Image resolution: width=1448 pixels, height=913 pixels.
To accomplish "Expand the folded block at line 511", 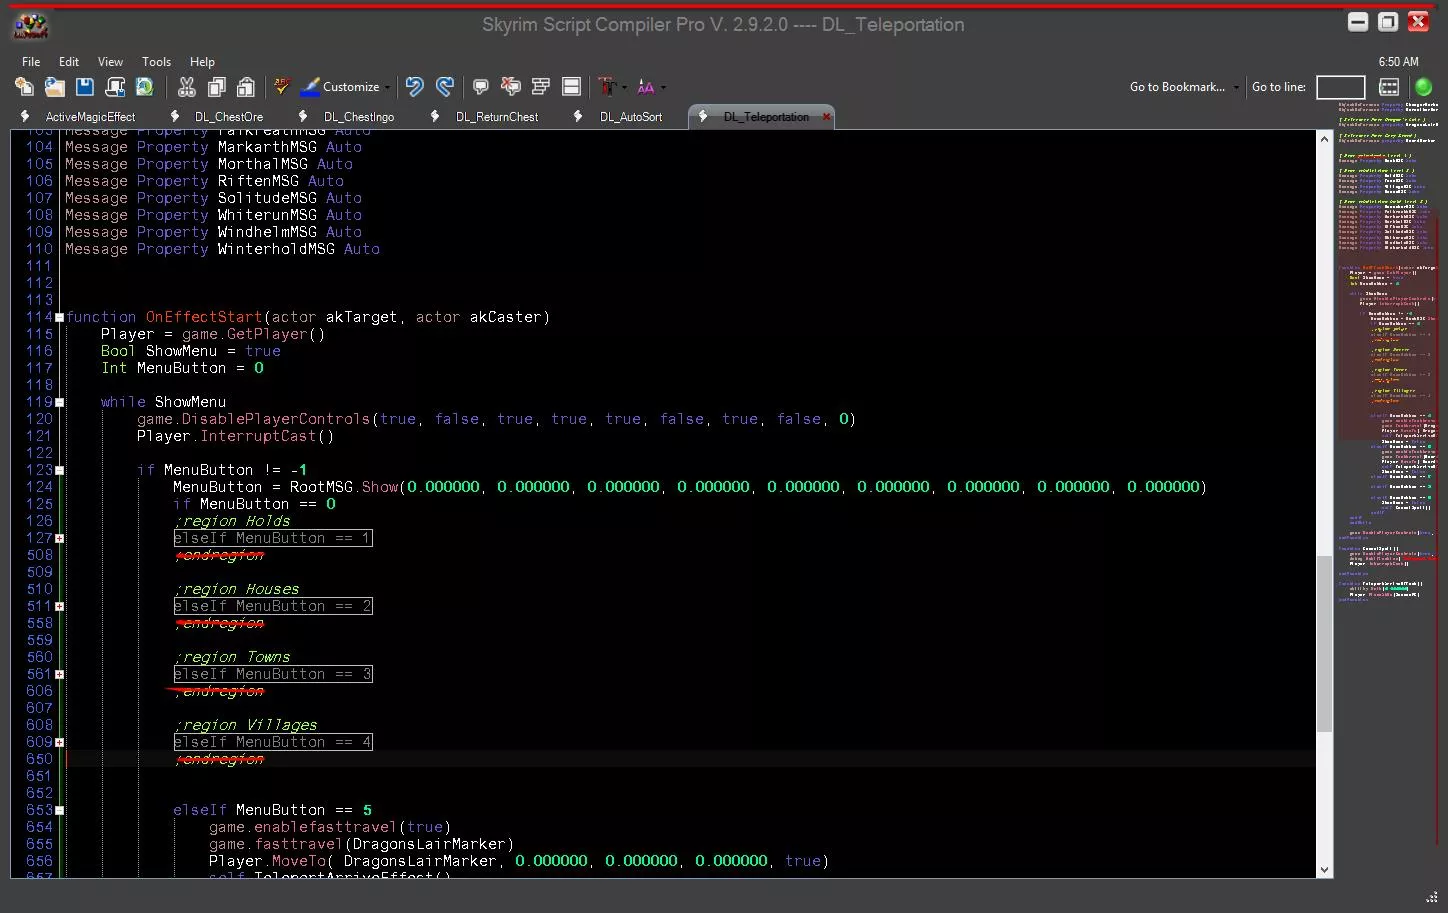I will tap(59, 606).
